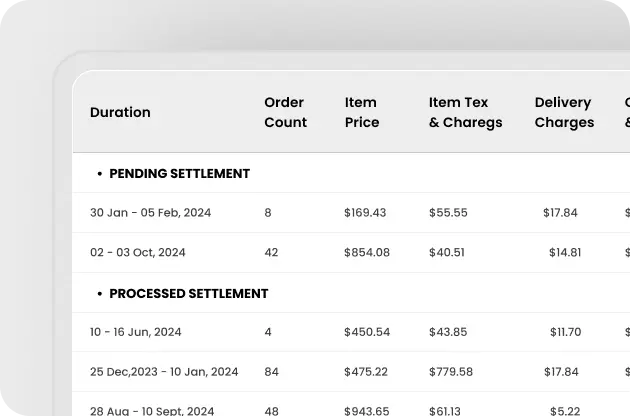
Task: Select the $779.58 tax charges cell
Action: click(451, 372)
